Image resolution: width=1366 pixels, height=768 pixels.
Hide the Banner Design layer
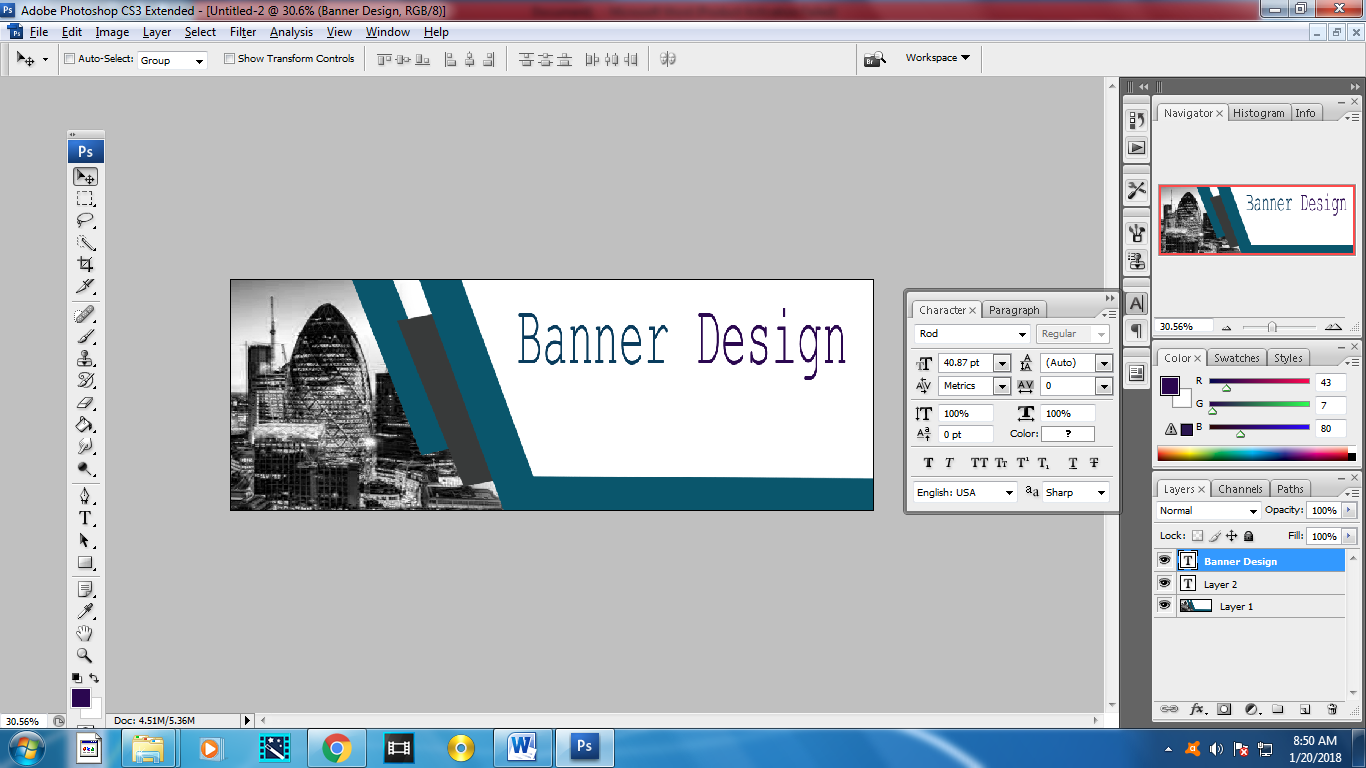tap(1164, 561)
